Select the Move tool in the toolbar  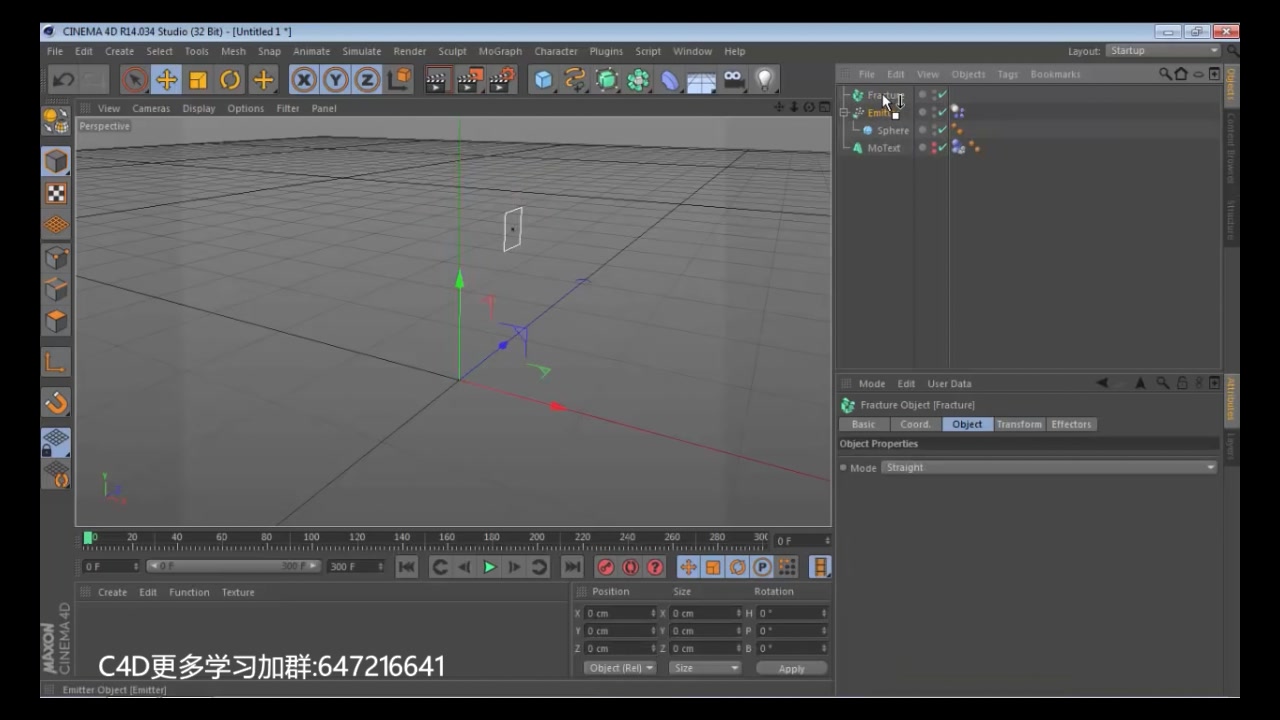(x=166, y=79)
